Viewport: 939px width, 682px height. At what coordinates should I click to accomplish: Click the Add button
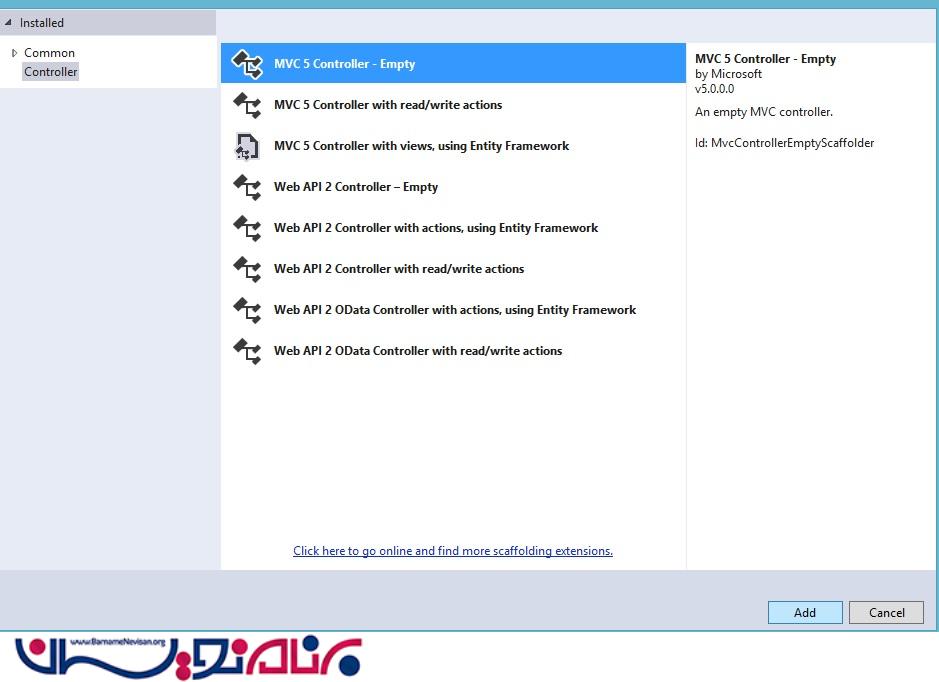click(x=805, y=613)
